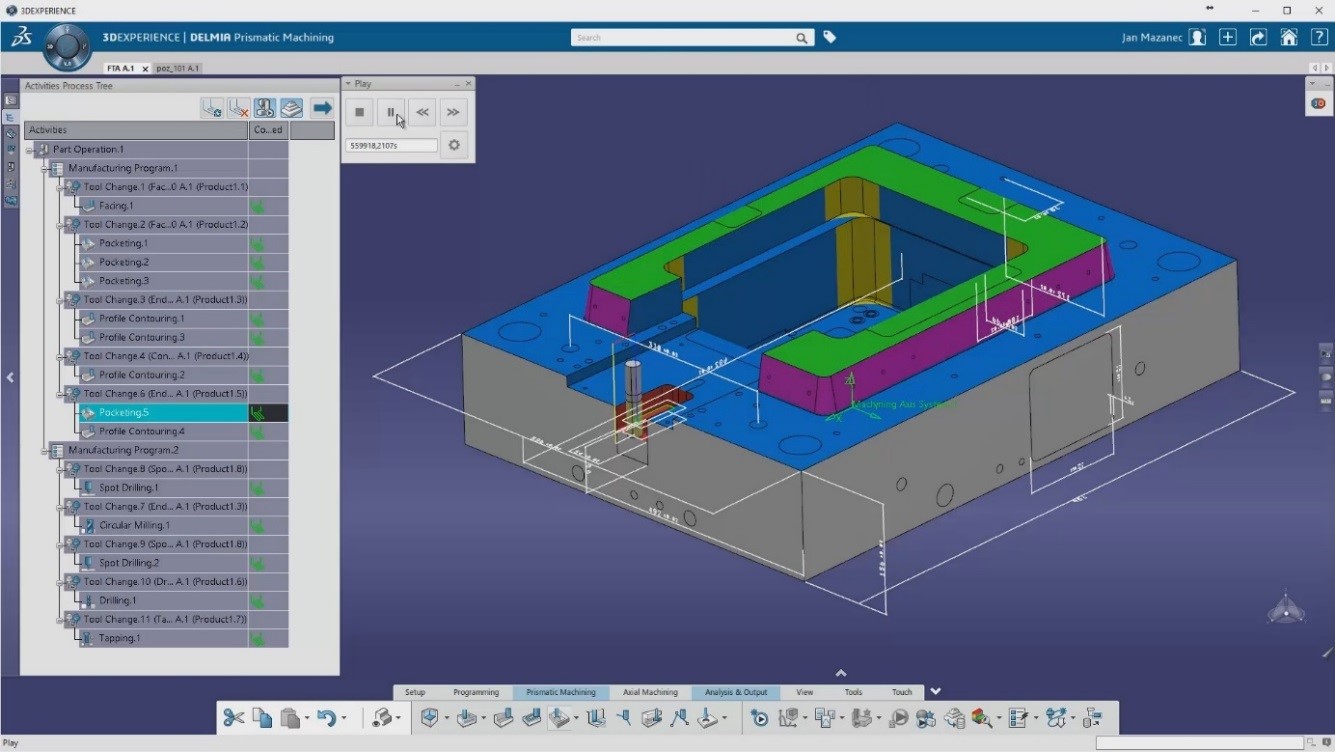The width and height of the screenshot is (1335, 752).
Task: Collapse Manufacturing Program.1 node
Action: click(45, 169)
